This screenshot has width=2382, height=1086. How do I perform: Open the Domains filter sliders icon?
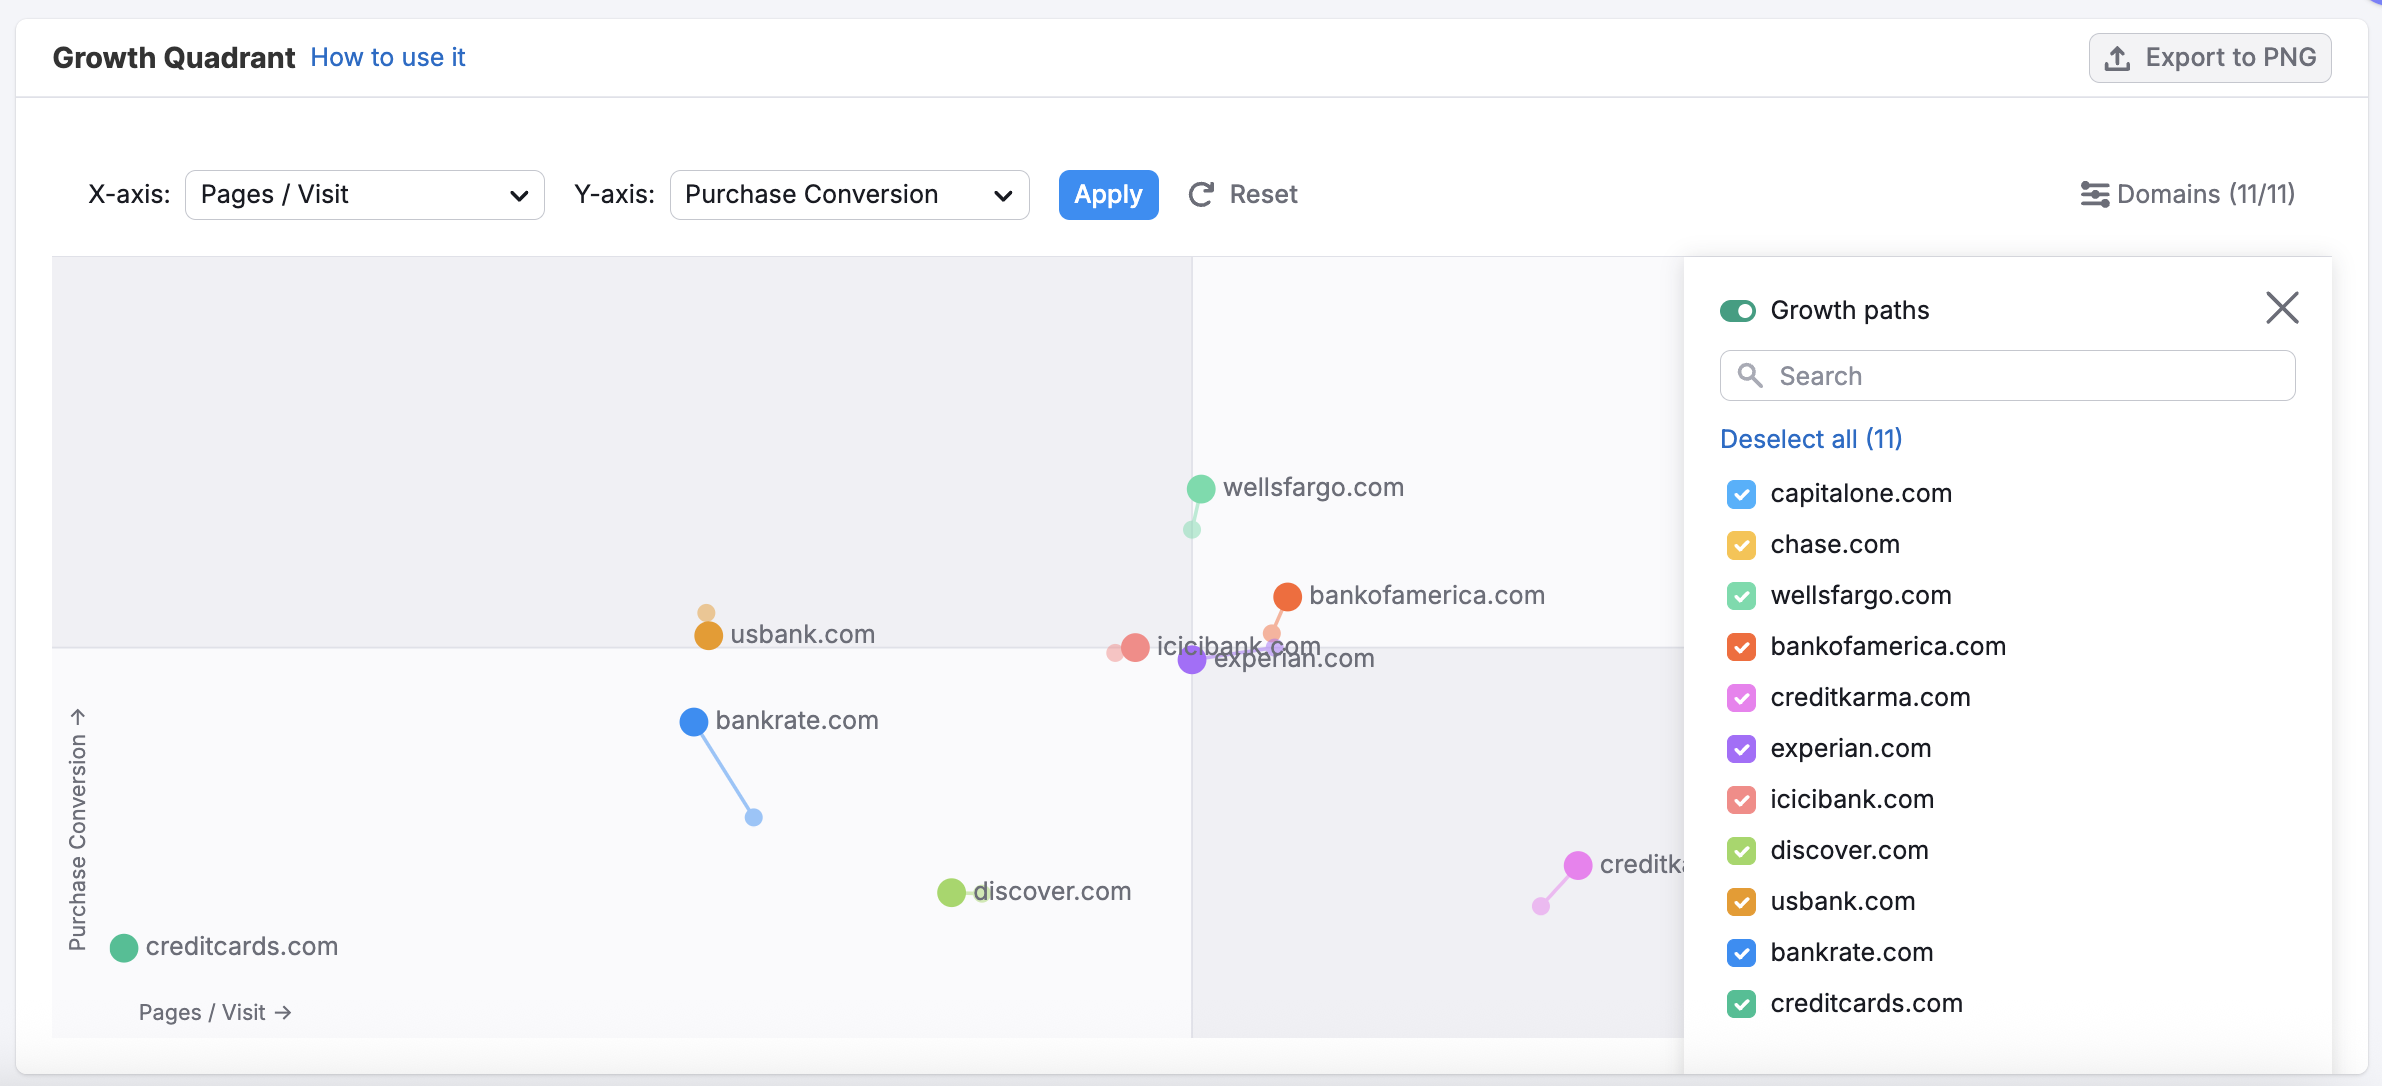2095,194
